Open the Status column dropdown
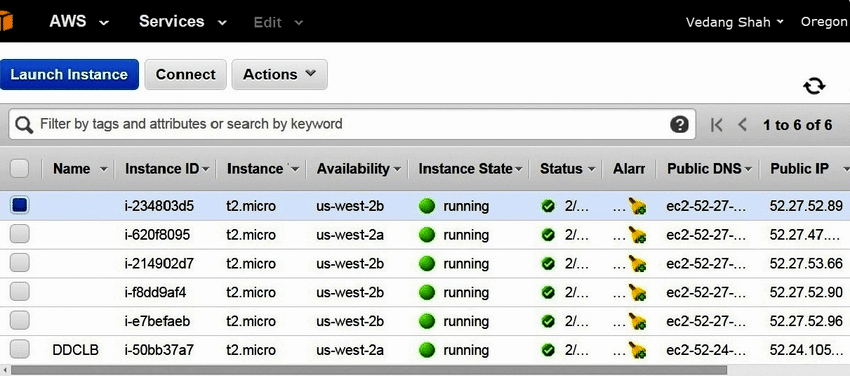Screen dimensions: 850x376 (591, 169)
